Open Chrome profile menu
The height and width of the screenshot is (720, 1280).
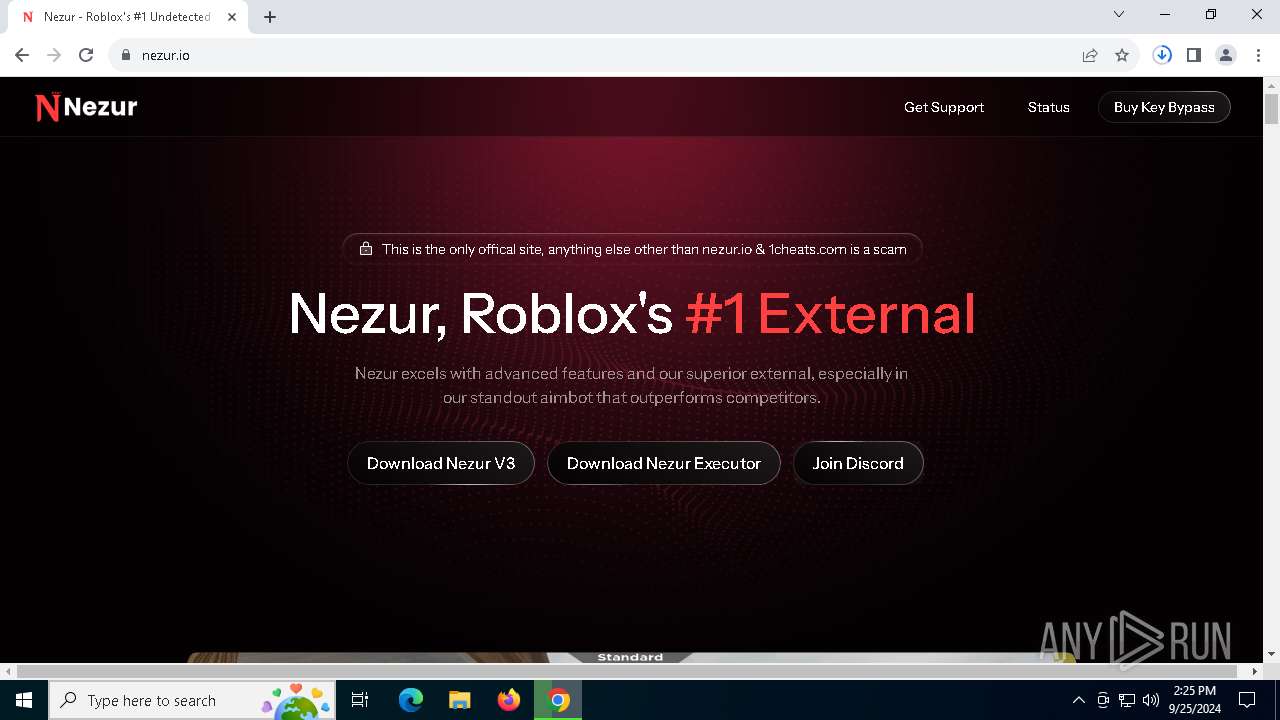click(1226, 55)
